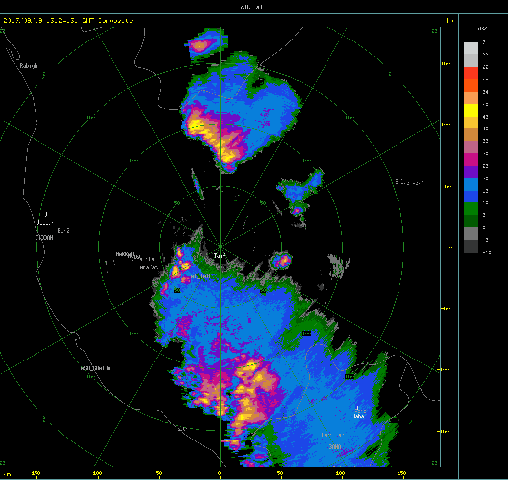The image size is (508, 480).
Task: Pick the purple swatch in the reflectivity scale
Action: click(471, 172)
